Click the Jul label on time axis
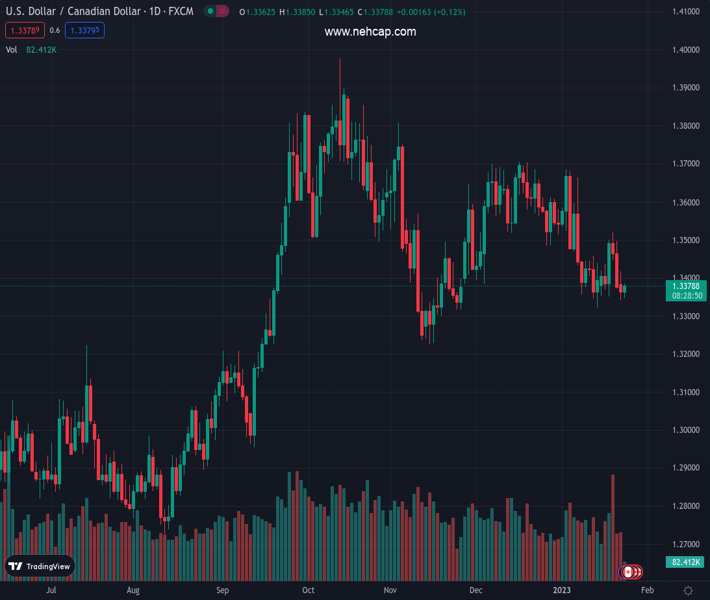This screenshot has width=710, height=600. click(50, 591)
